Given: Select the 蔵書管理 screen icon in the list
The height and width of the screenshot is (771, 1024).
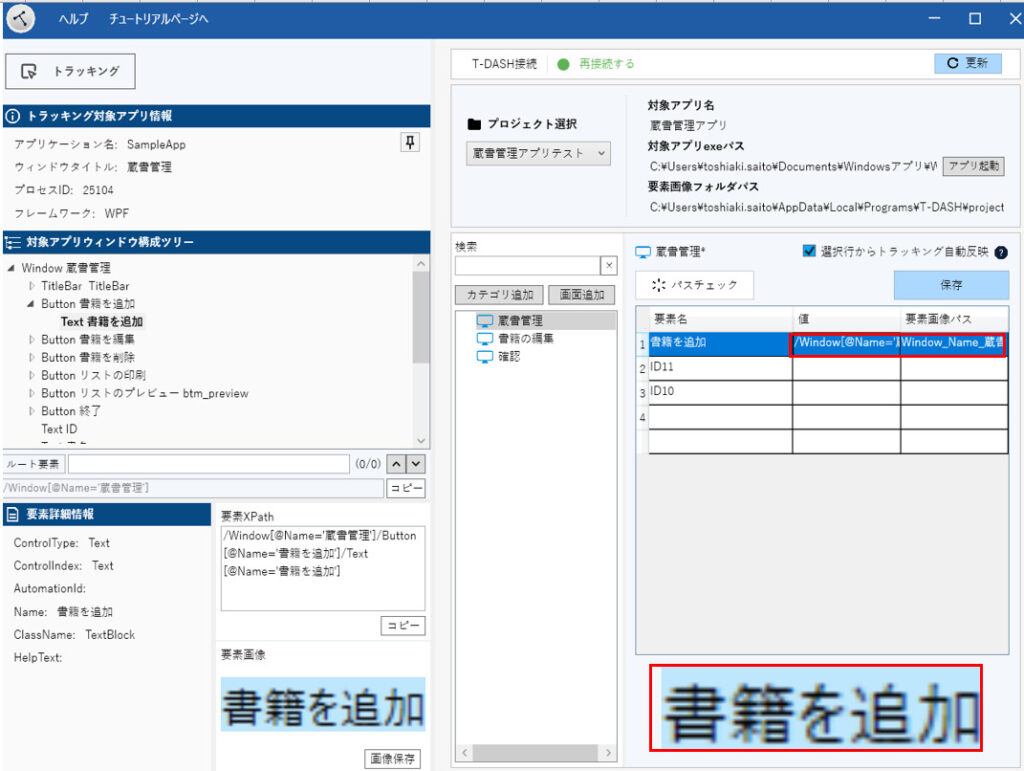Looking at the screenshot, I should coord(485,321).
